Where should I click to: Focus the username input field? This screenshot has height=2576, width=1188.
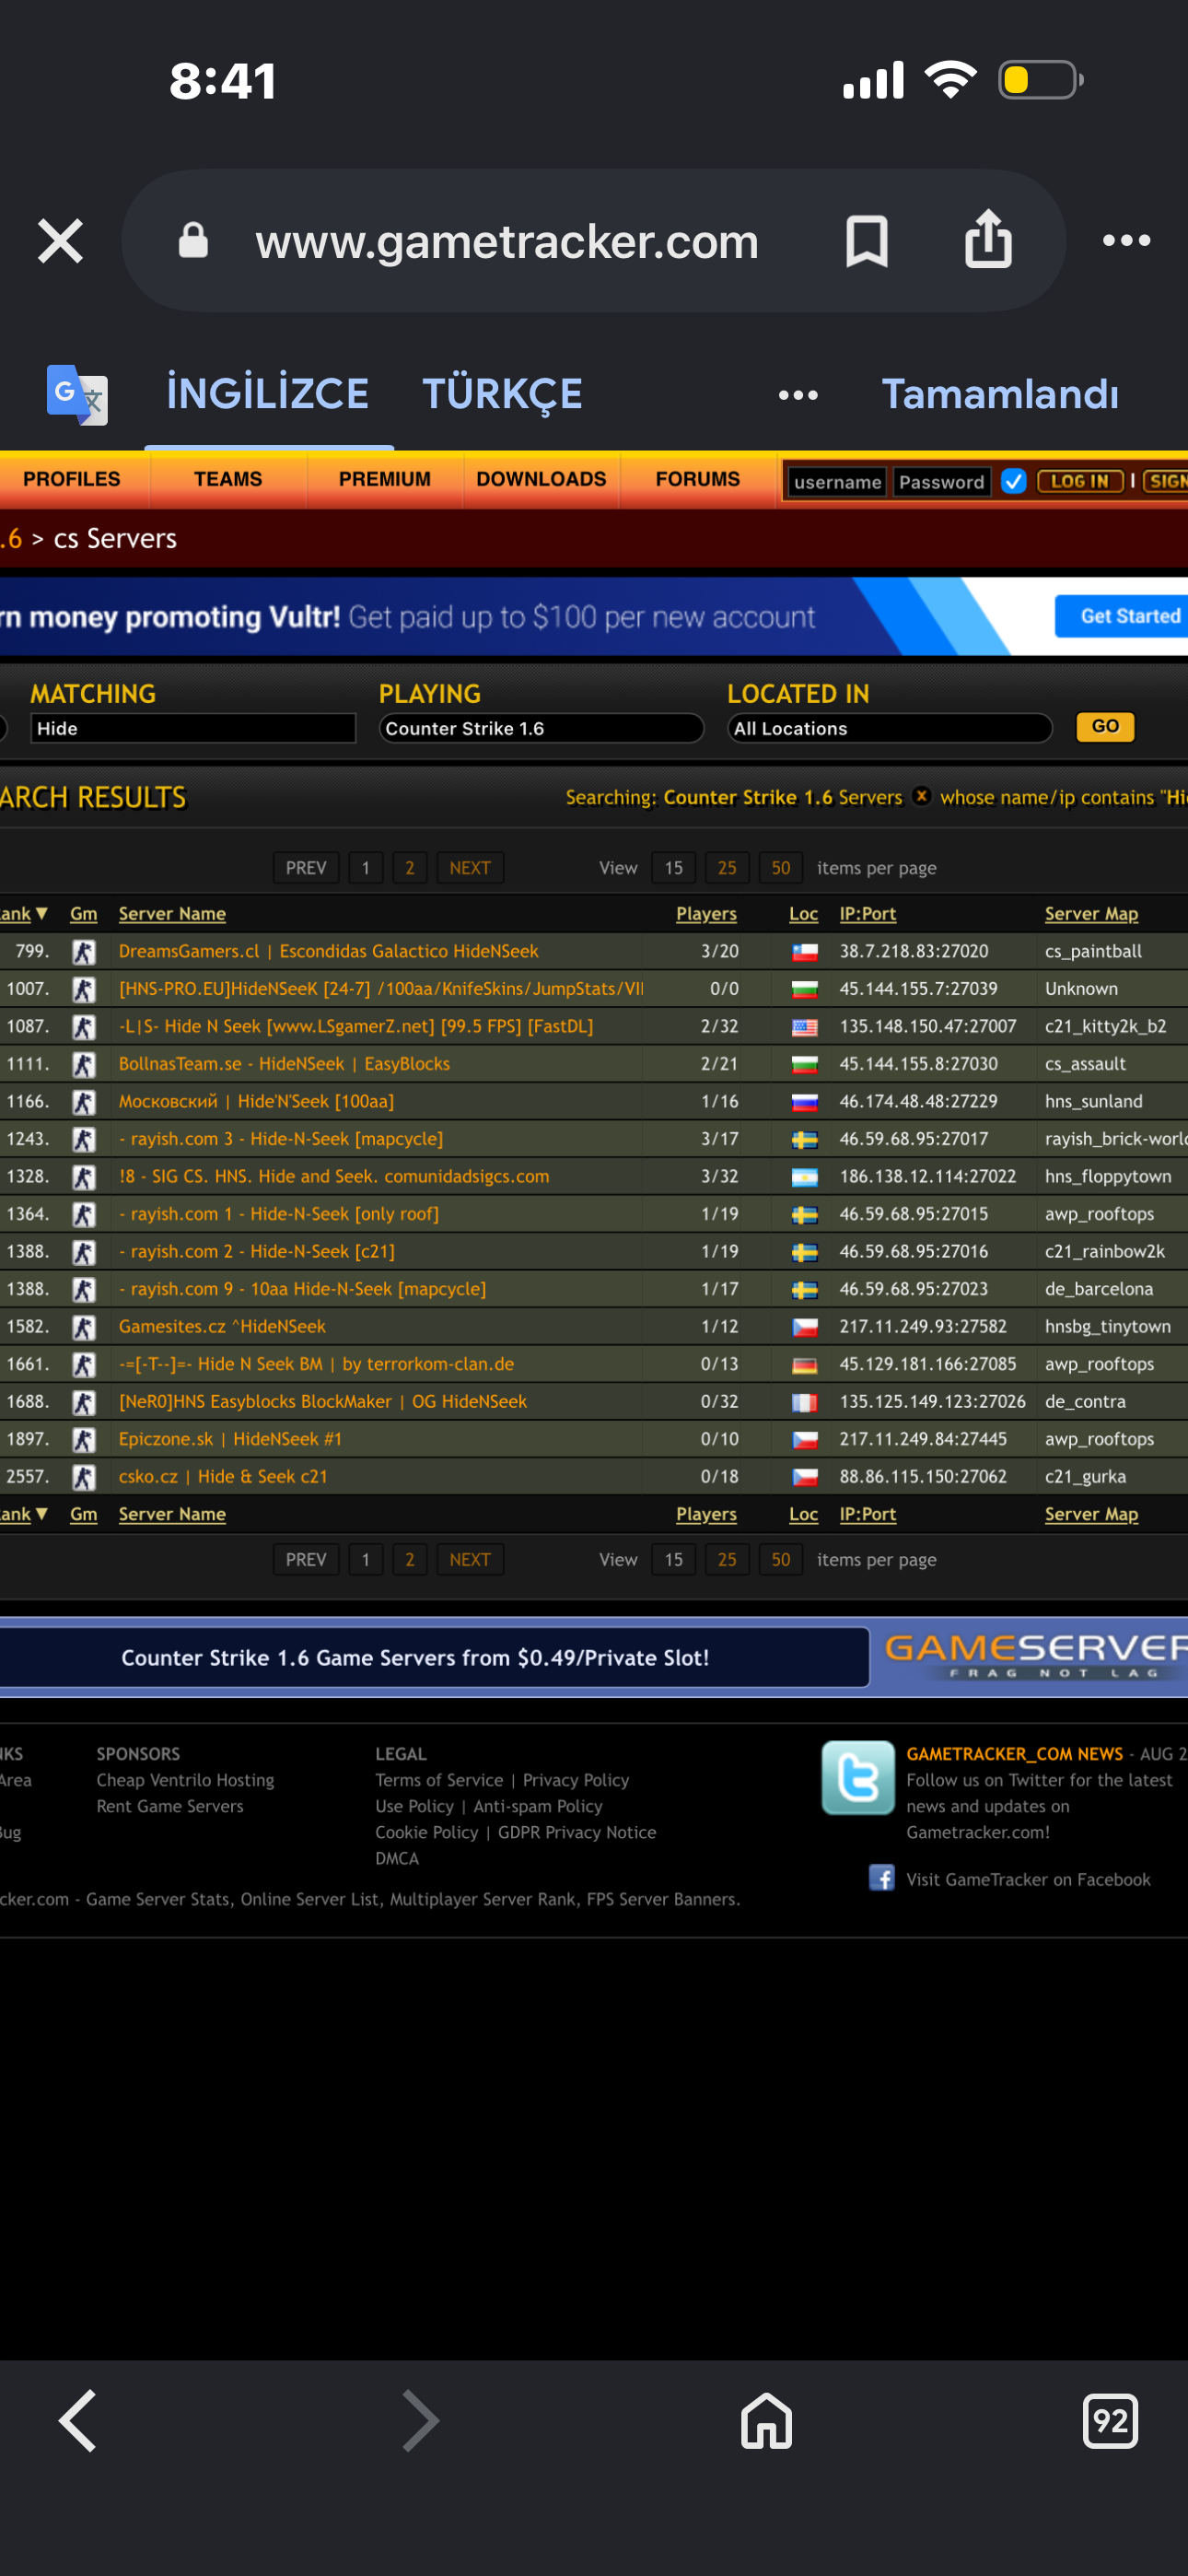(x=837, y=481)
